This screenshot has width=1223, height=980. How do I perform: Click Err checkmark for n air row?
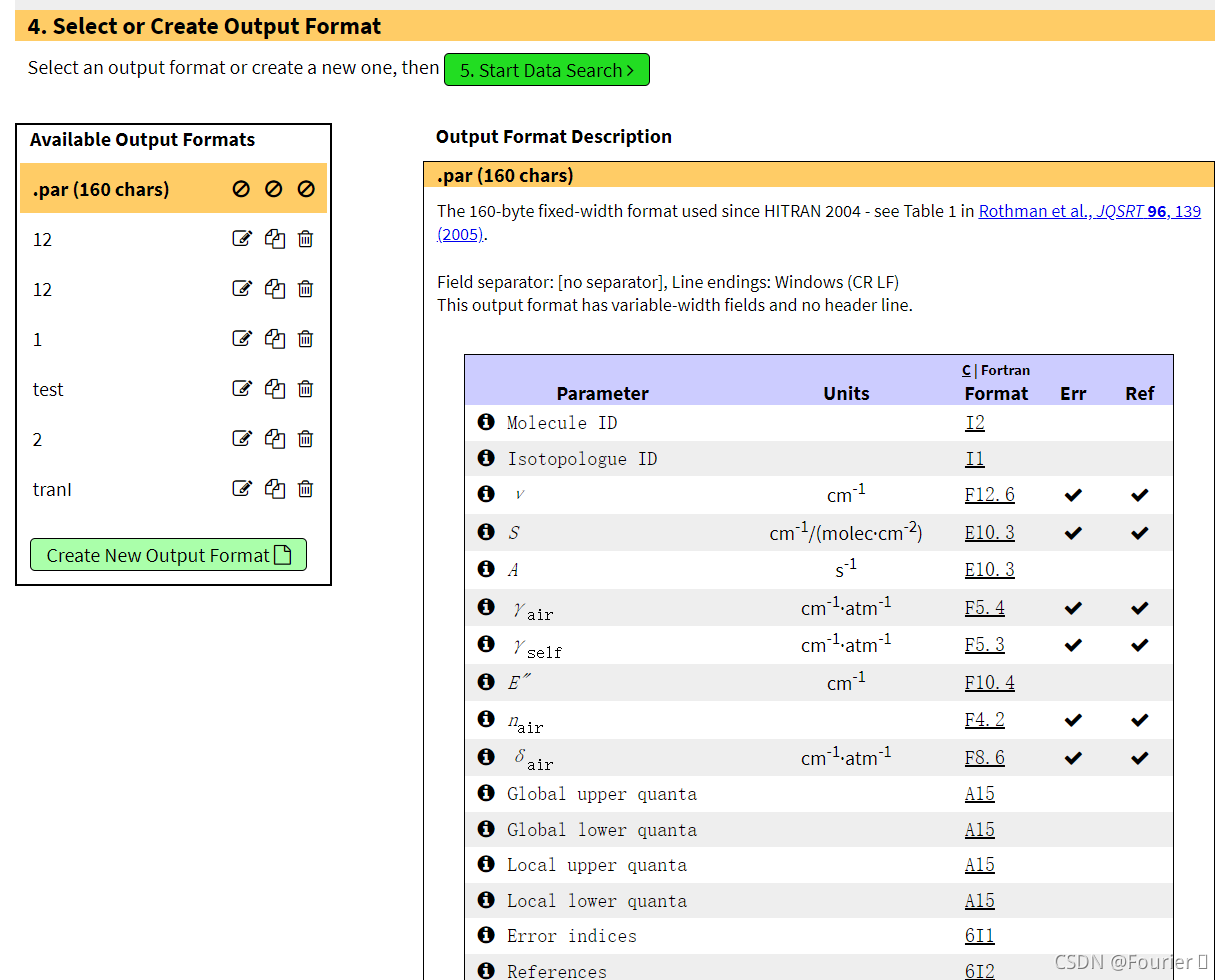(1073, 720)
